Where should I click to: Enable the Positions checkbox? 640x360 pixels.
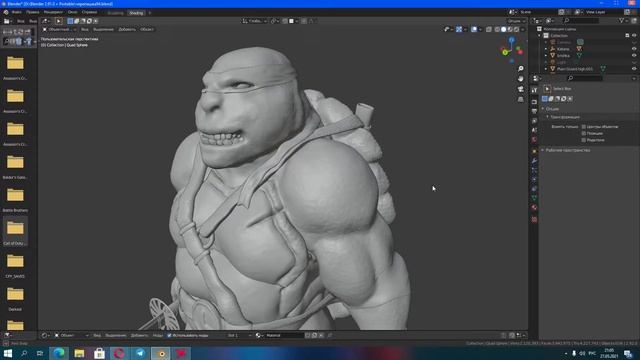(584, 133)
